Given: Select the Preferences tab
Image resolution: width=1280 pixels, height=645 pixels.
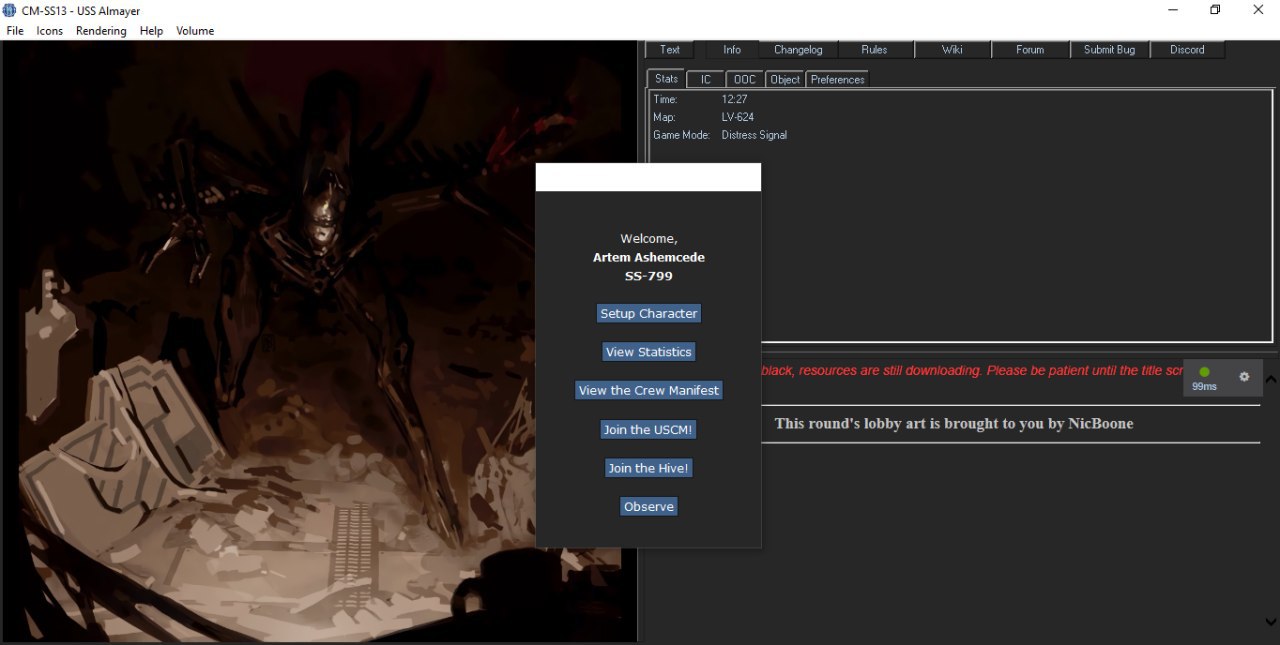Looking at the screenshot, I should (838, 79).
